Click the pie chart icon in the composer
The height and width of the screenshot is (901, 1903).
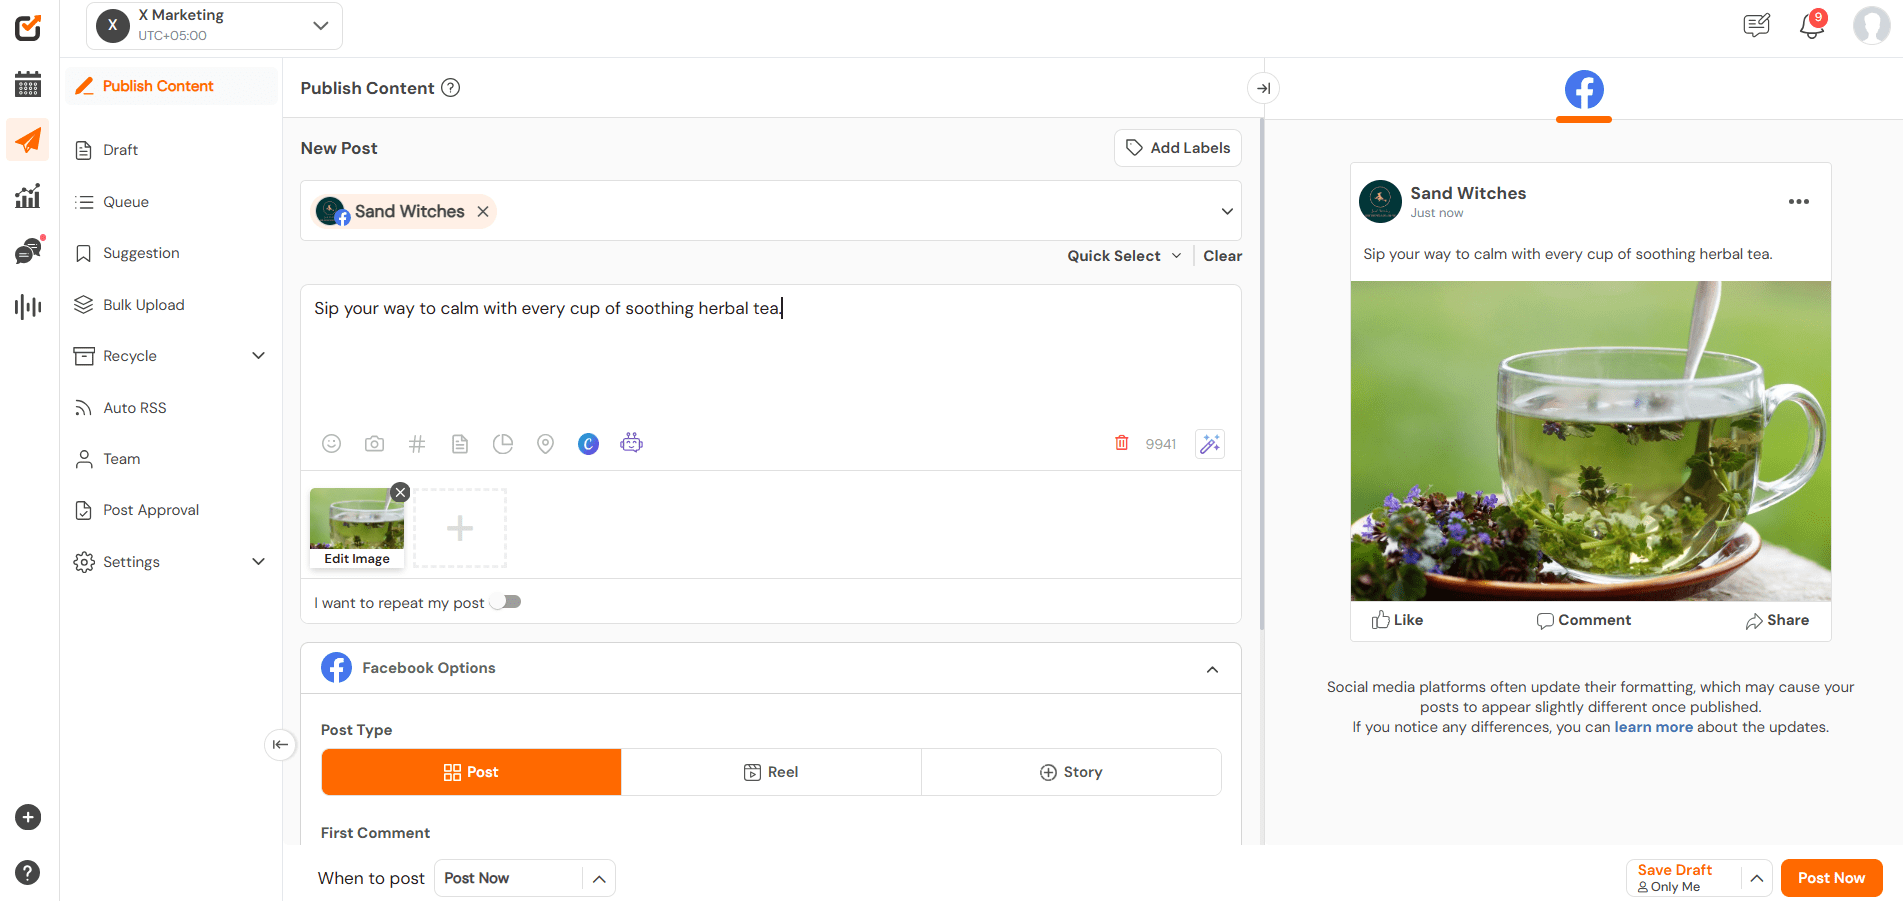[502, 443]
